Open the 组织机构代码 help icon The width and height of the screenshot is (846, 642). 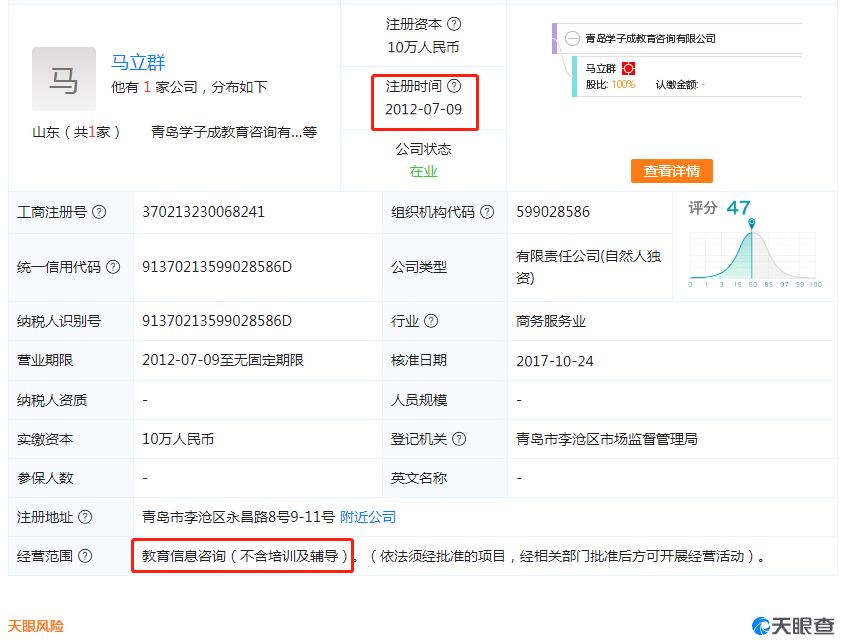click(487, 212)
